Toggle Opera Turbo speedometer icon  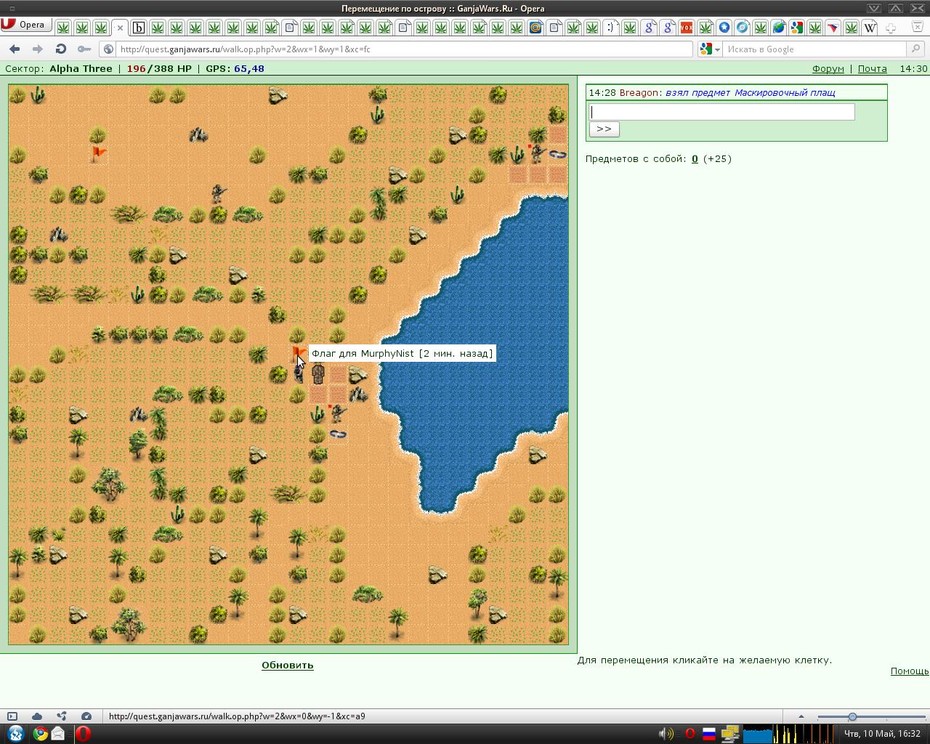pyautogui.click(x=86, y=716)
